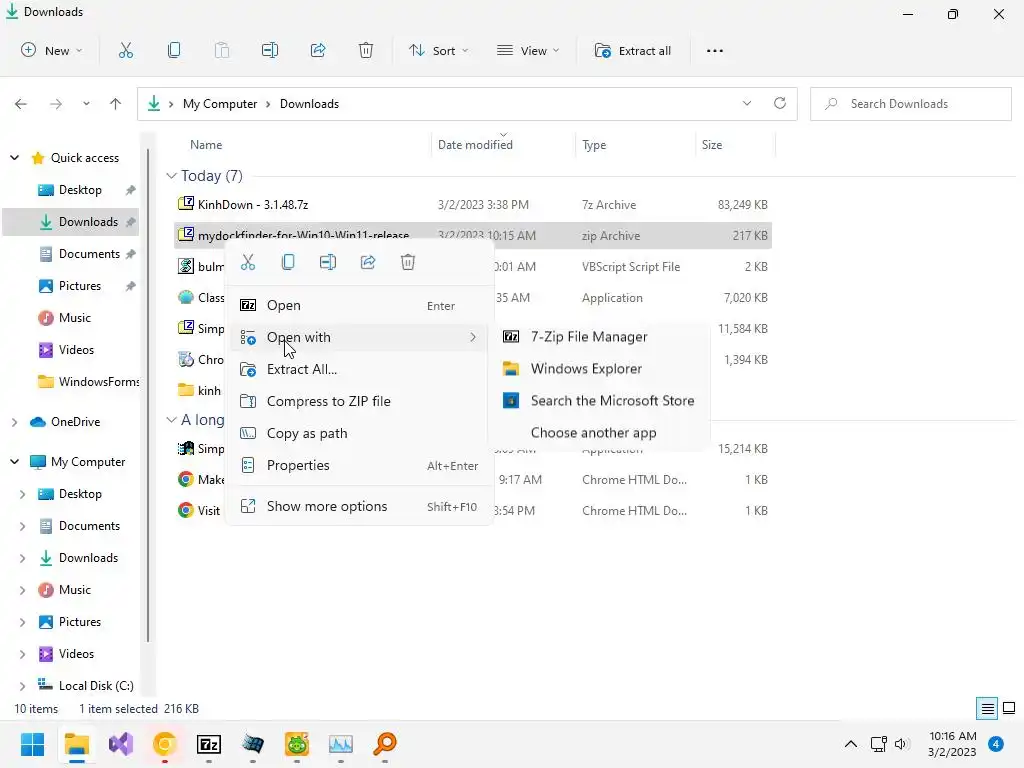Screen dimensions: 1024x768
Task: Collapse the Quick access tree node
Action: coord(14,158)
